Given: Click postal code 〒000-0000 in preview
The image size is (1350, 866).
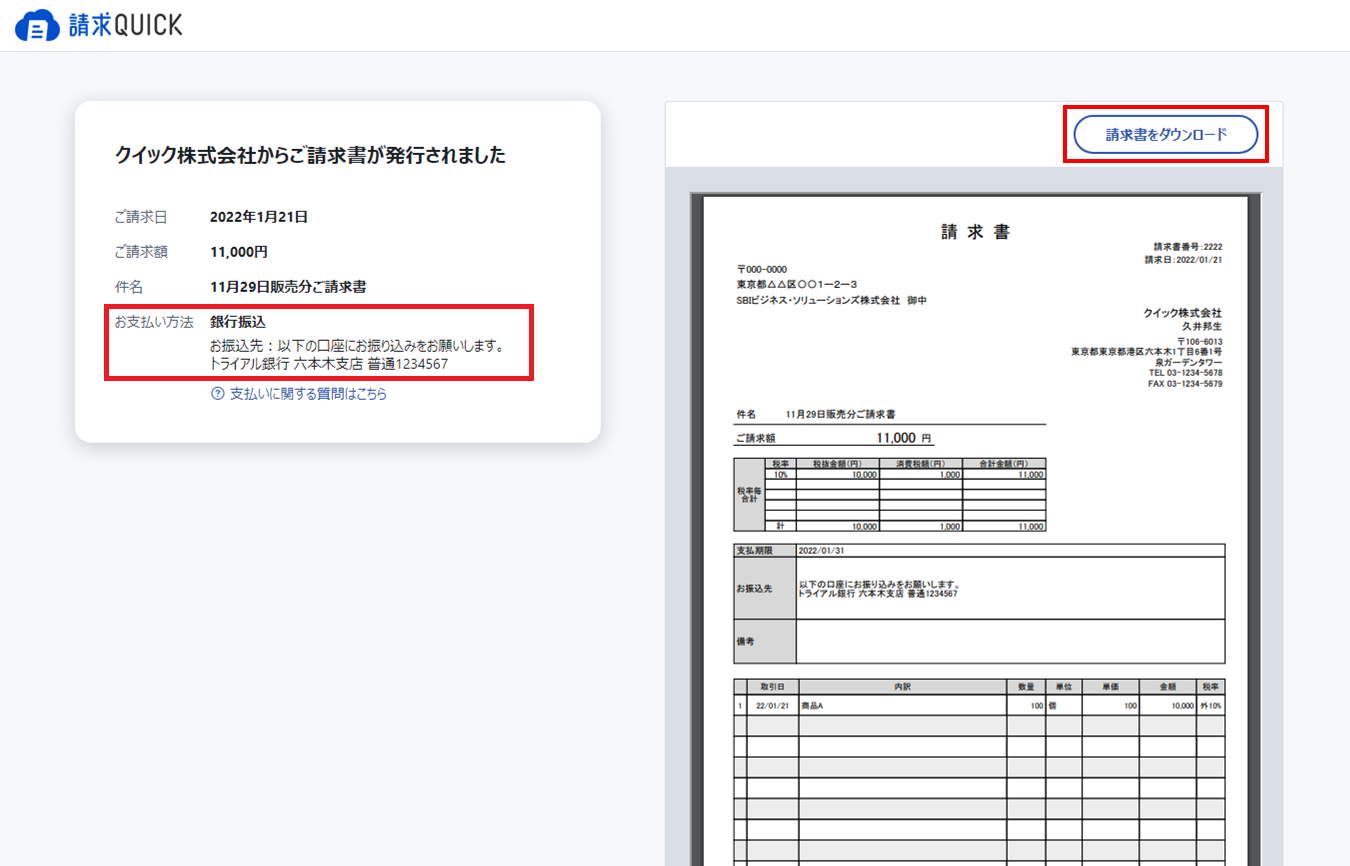Looking at the screenshot, I should (762, 270).
